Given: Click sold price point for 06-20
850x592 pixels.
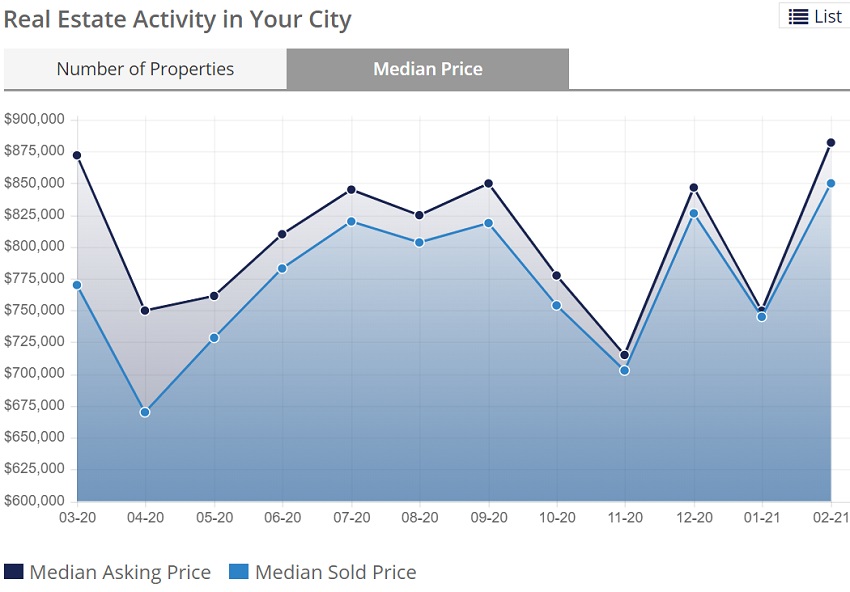Looking at the screenshot, I should (283, 268).
